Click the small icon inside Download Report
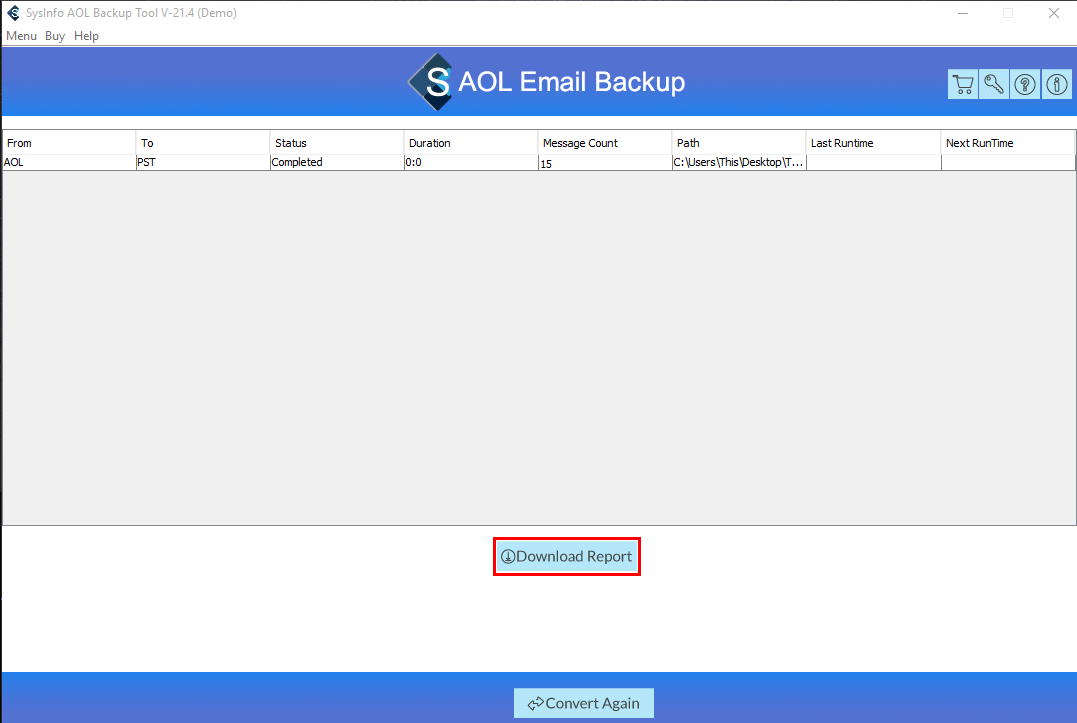The width and height of the screenshot is (1077, 723). click(509, 556)
